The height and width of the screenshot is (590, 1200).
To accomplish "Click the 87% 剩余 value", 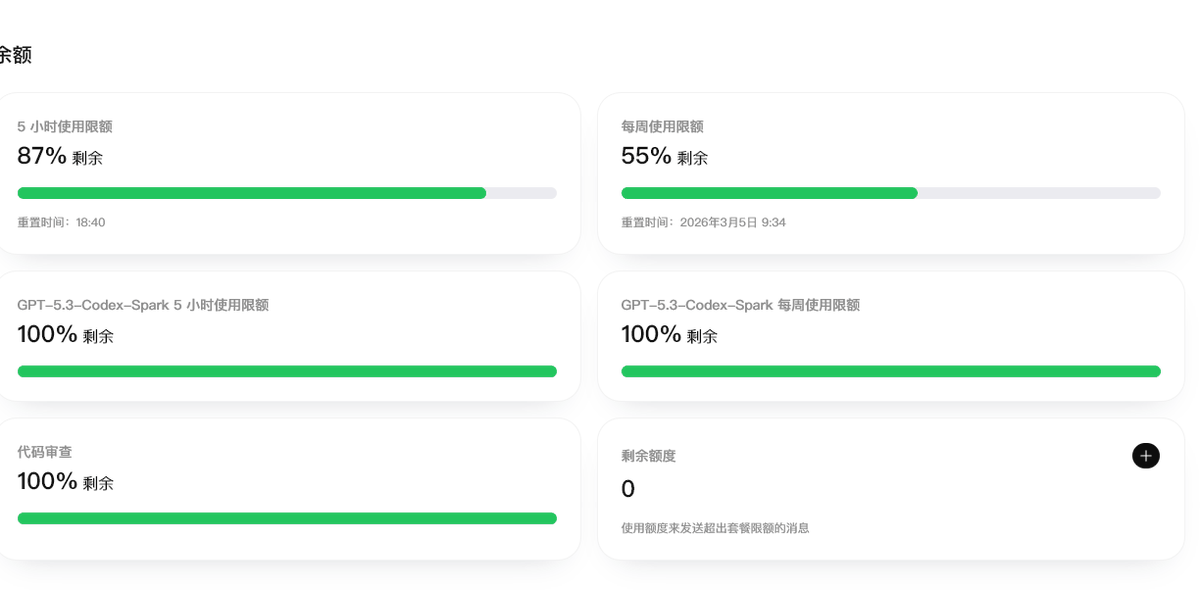I will click(60, 156).
